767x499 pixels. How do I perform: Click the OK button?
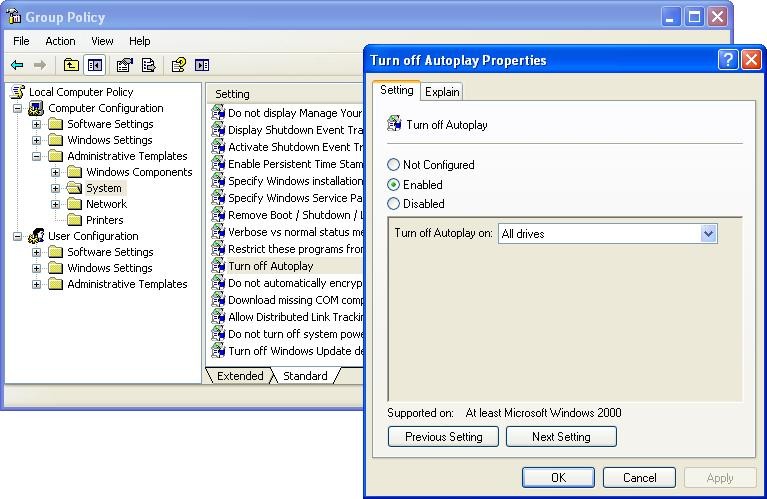tap(558, 478)
